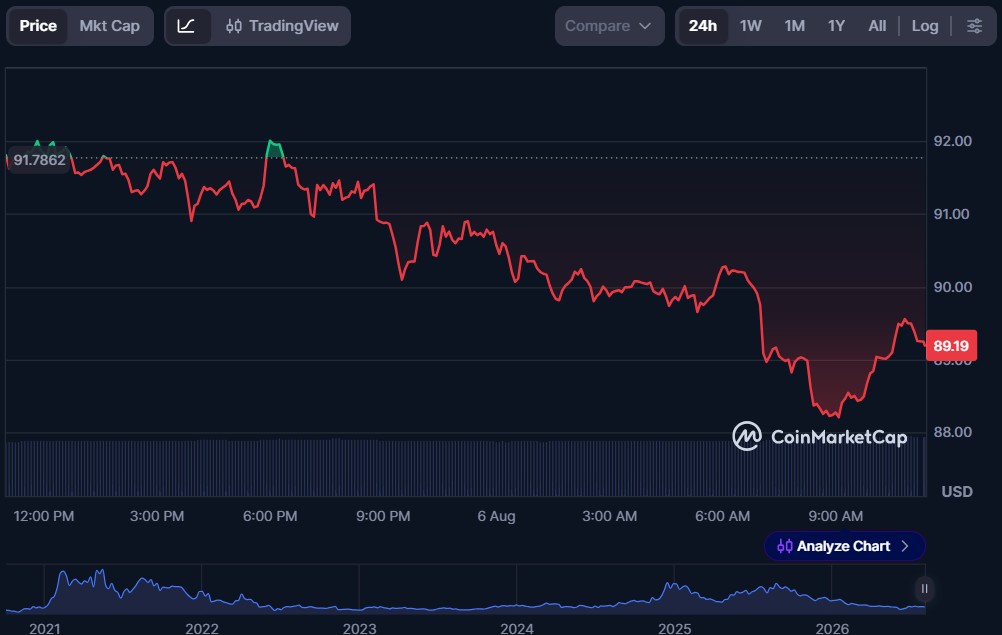Screen dimensions: 1002x635
Task: Click 2025 on the history timeline
Action: click(674, 629)
